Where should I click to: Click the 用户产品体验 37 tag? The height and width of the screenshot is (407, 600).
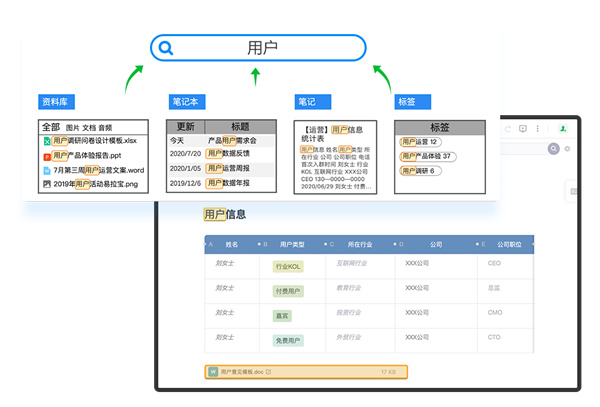[x=427, y=156]
